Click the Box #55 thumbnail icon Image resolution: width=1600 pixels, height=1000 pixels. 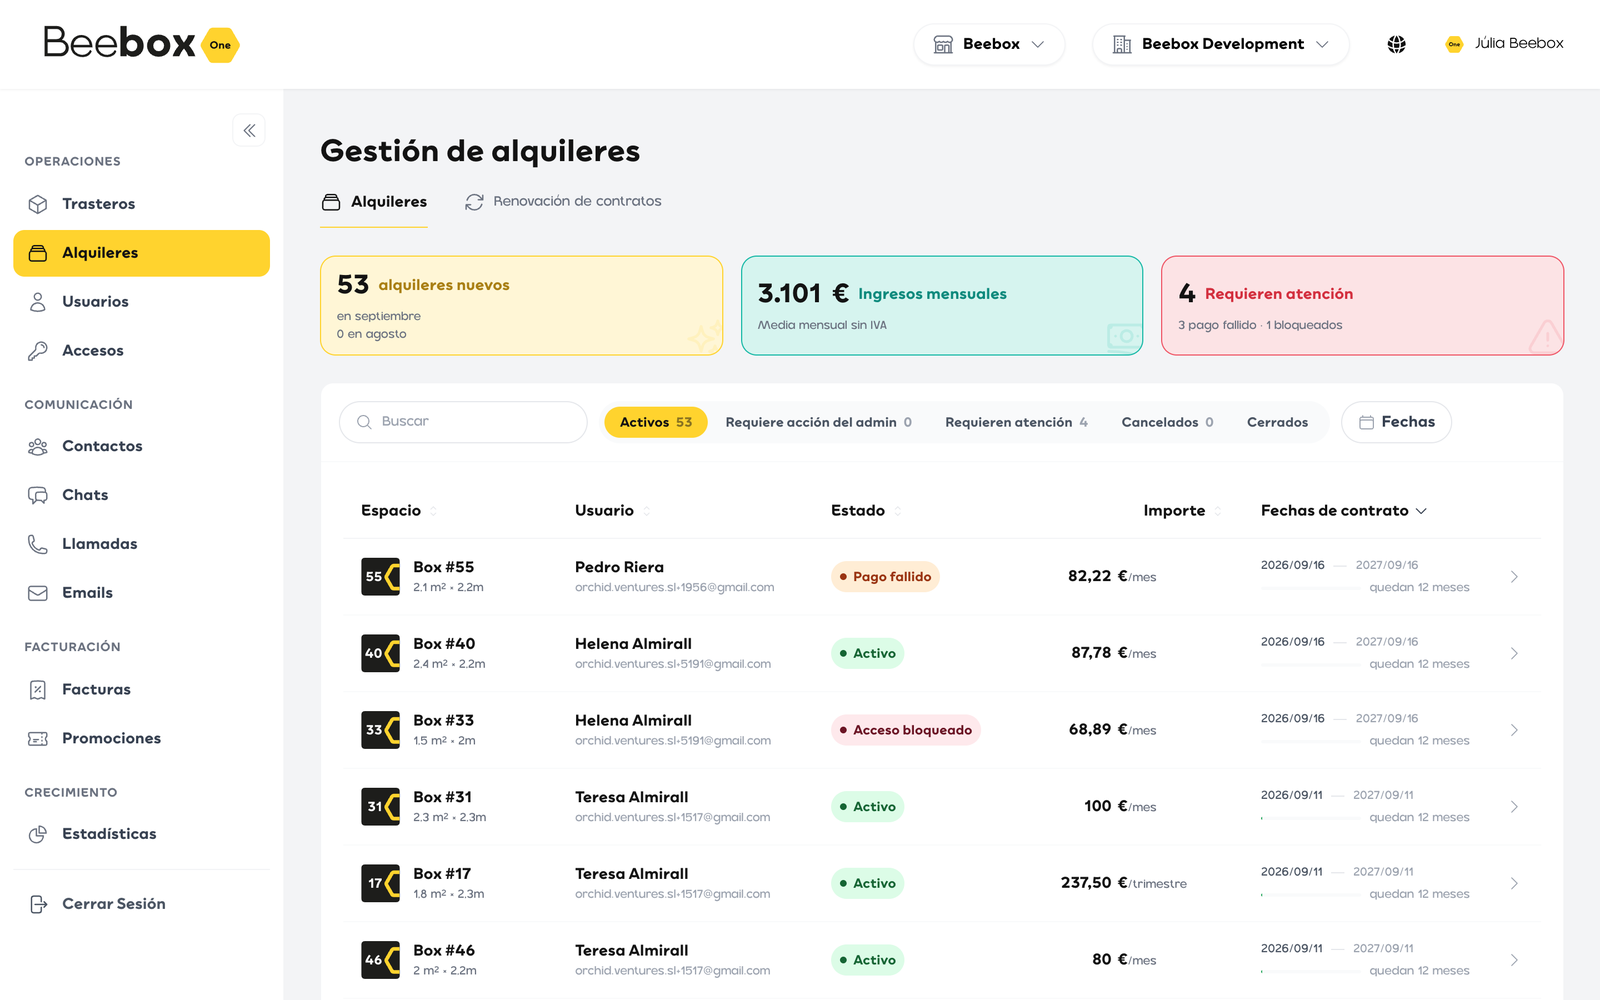380,577
